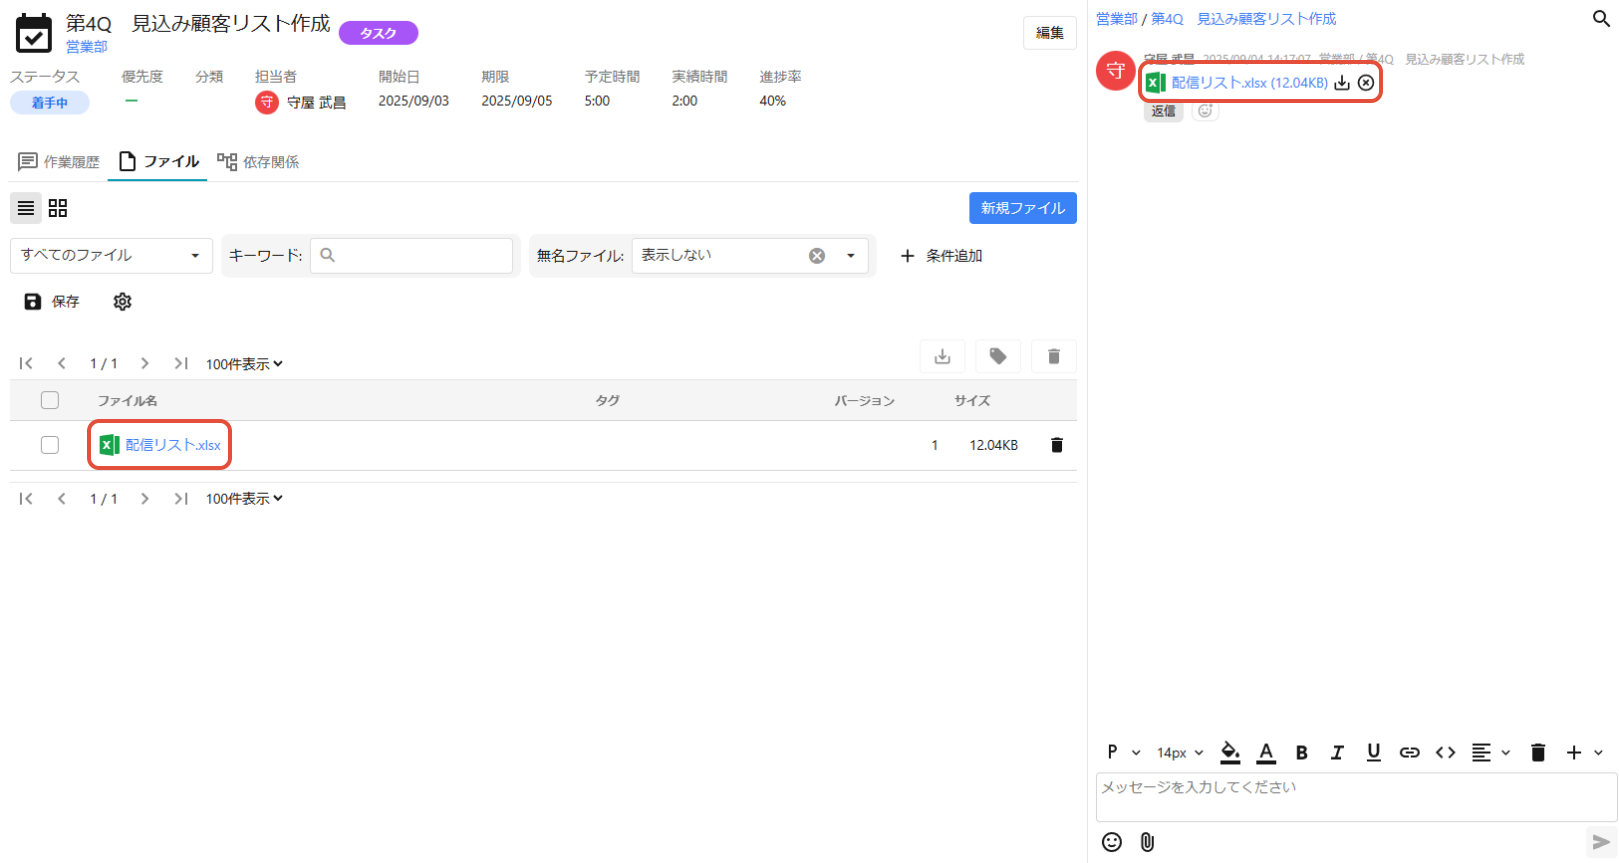The width and height of the screenshot is (1619, 863).
Task: Open paragraph style P dropdown
Action: pos(1123,752)
